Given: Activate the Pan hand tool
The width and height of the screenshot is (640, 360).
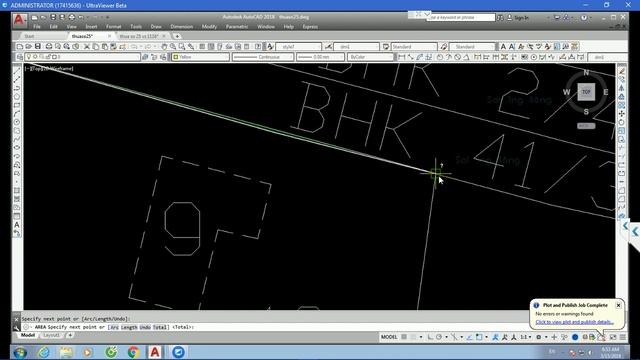Looking at the screenshot, I should pyautogui.click(x=164, y=47).
